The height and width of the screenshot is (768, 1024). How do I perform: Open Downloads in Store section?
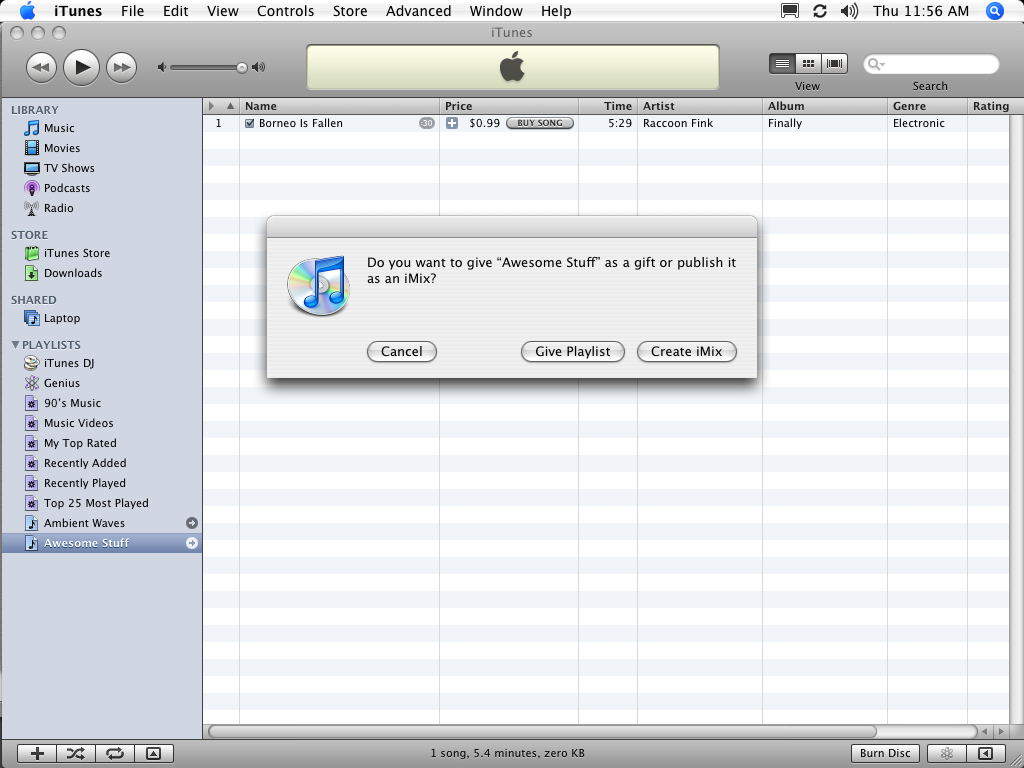pos(72,273)
